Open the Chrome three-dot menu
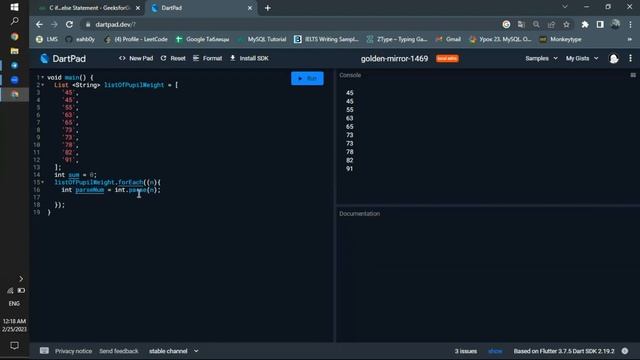The width and height of the screenshot is (640, 360). (x=630, y=24)
